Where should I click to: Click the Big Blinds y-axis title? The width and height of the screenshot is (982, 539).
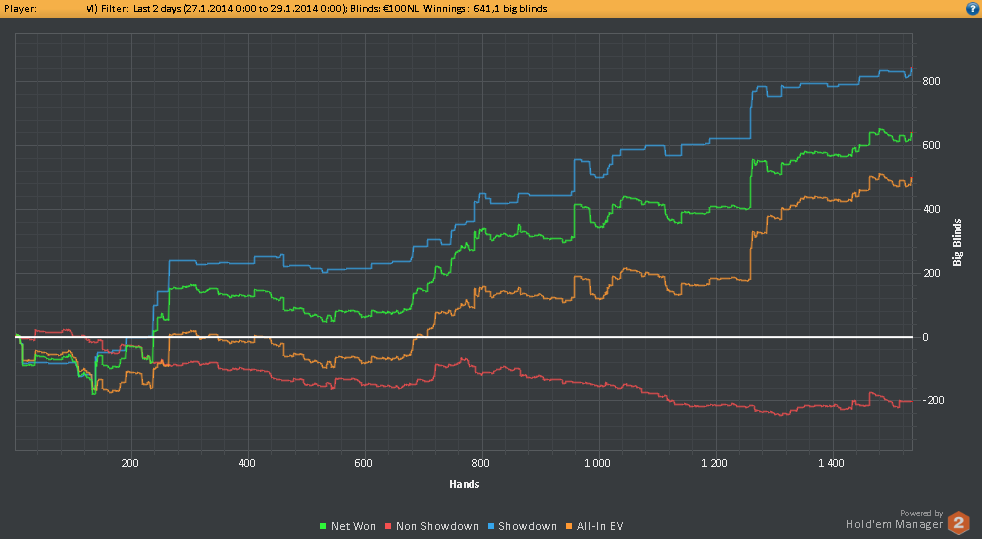click(957, 242)
